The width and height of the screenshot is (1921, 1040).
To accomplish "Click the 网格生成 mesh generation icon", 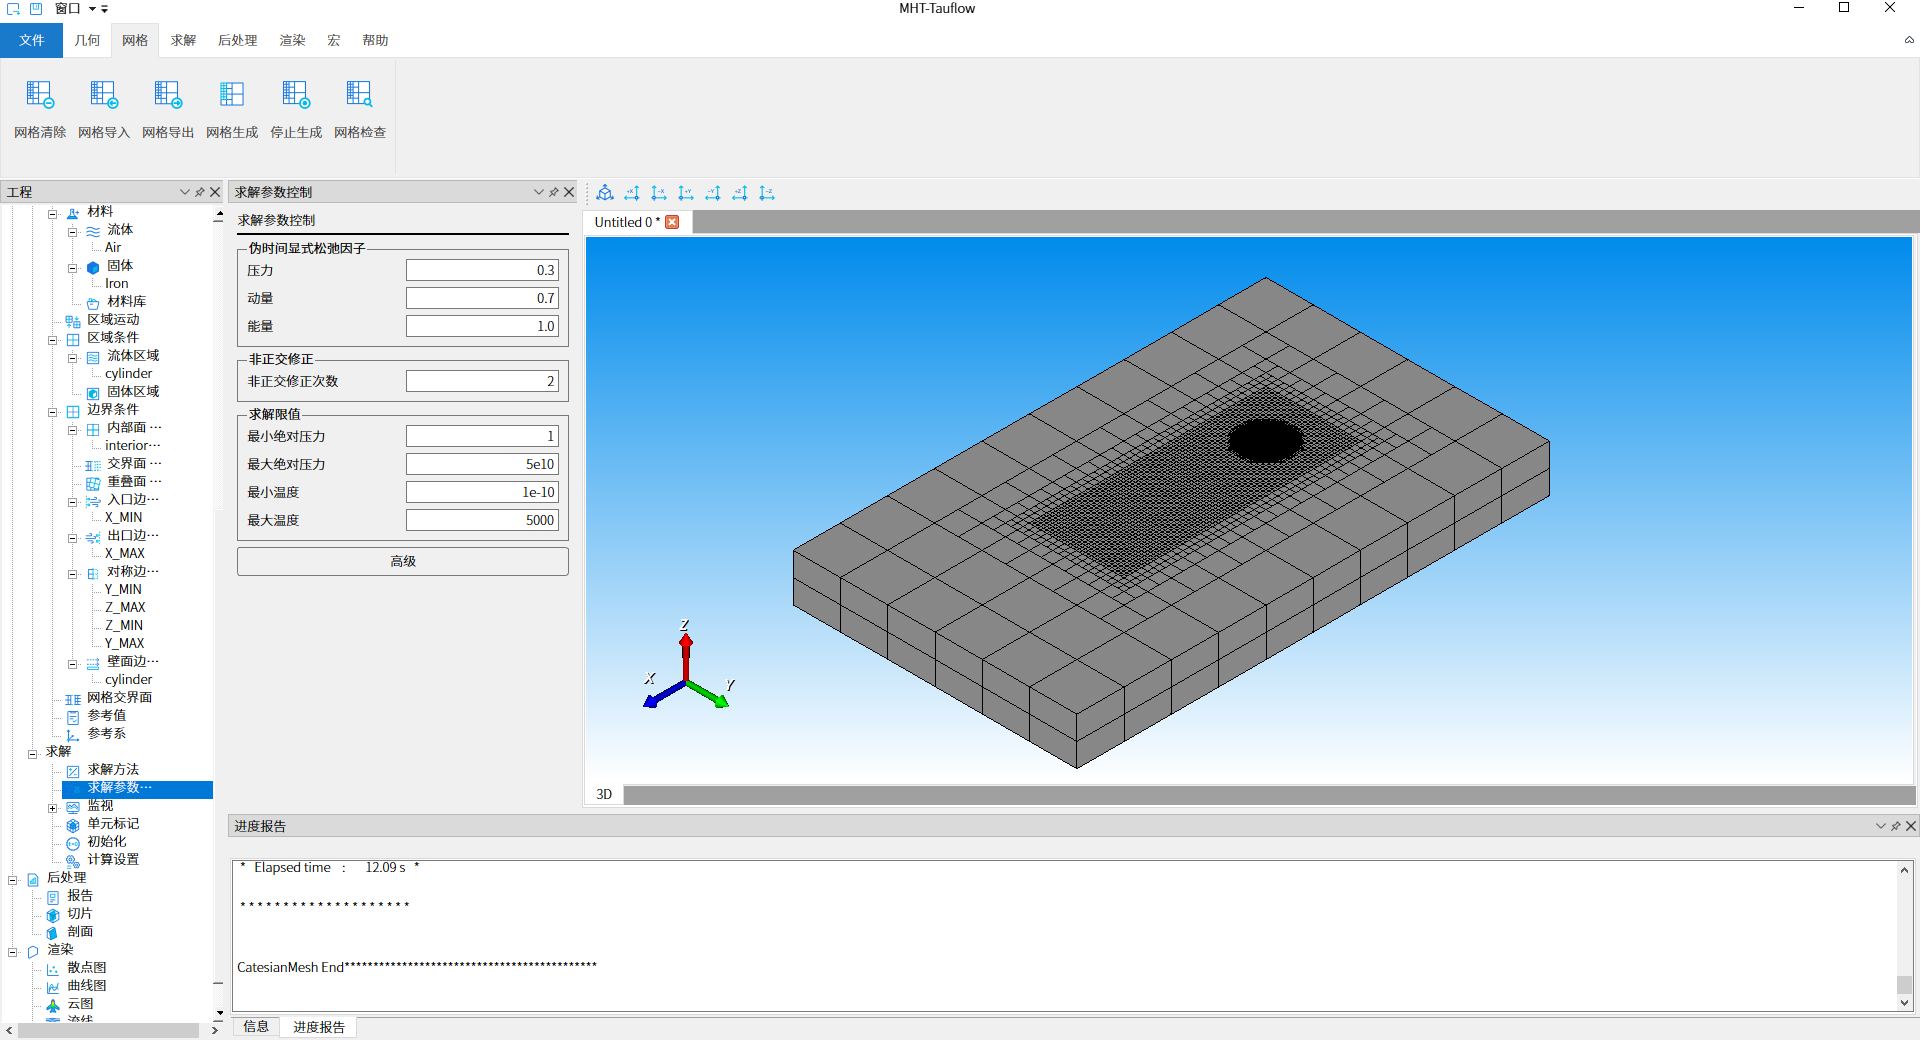I will 232,95.
